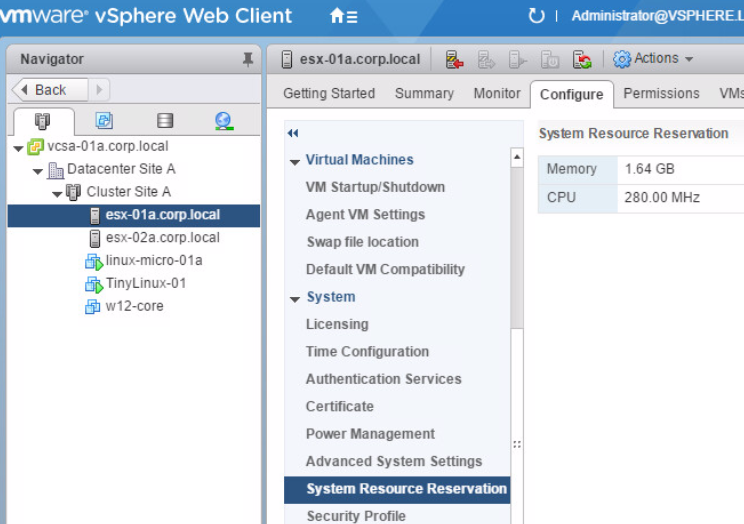Open the Summary tab

424,94
